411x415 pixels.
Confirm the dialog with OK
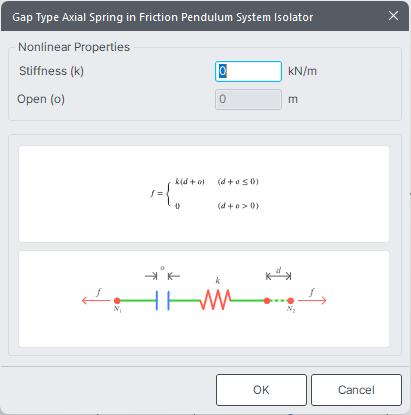261,390
